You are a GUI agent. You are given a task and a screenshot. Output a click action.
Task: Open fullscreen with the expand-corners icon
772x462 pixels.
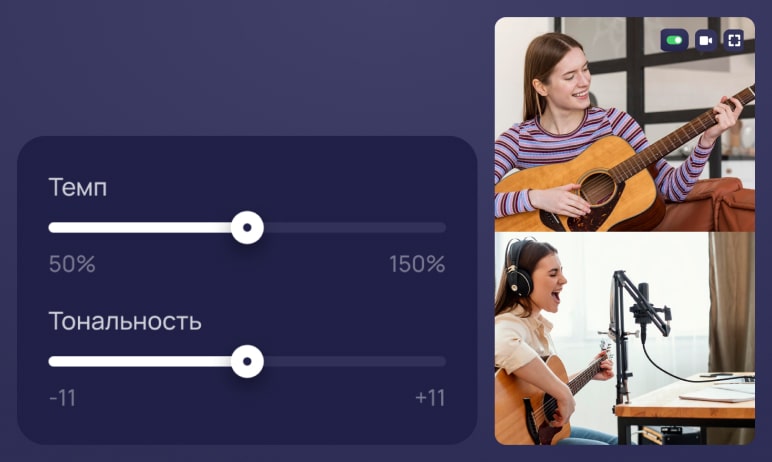tap(734, 40)
